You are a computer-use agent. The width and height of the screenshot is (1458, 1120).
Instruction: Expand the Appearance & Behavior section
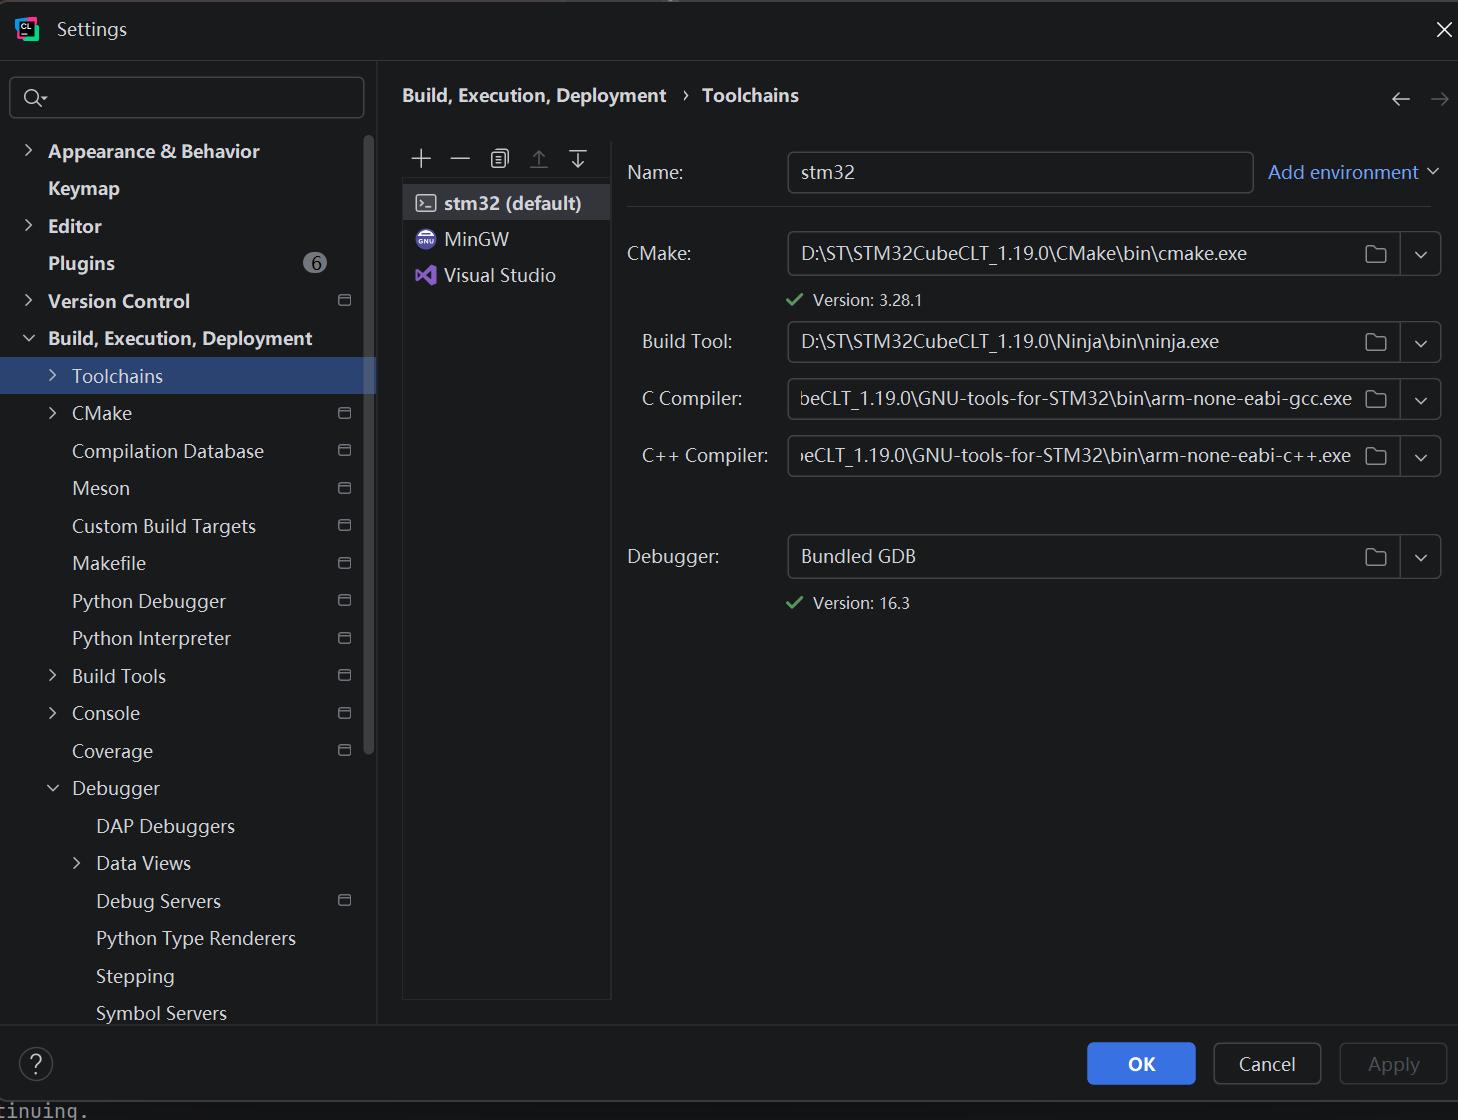tap(28, 150)
